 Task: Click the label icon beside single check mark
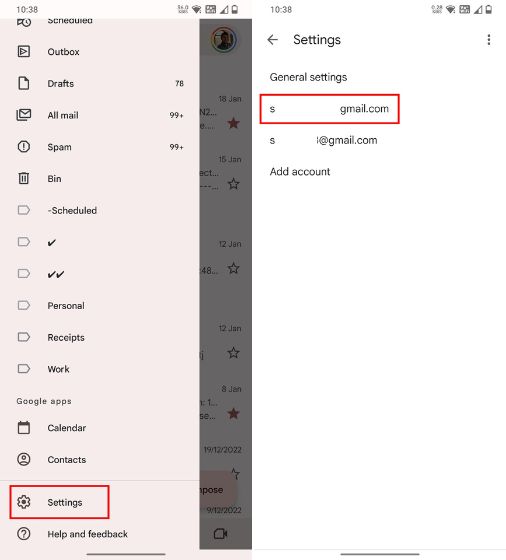click(24, 242)
